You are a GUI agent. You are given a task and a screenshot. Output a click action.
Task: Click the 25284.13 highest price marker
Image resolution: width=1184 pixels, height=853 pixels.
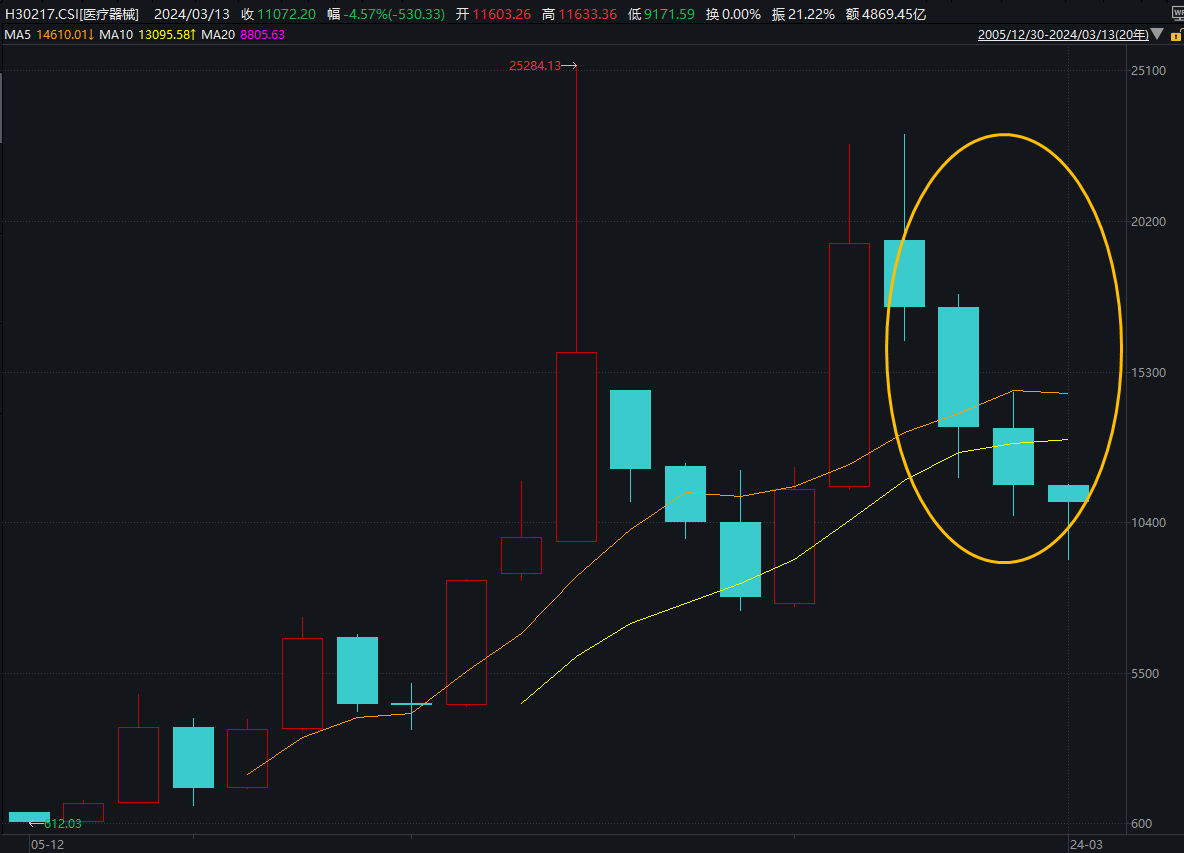click(x=535, y=66)
